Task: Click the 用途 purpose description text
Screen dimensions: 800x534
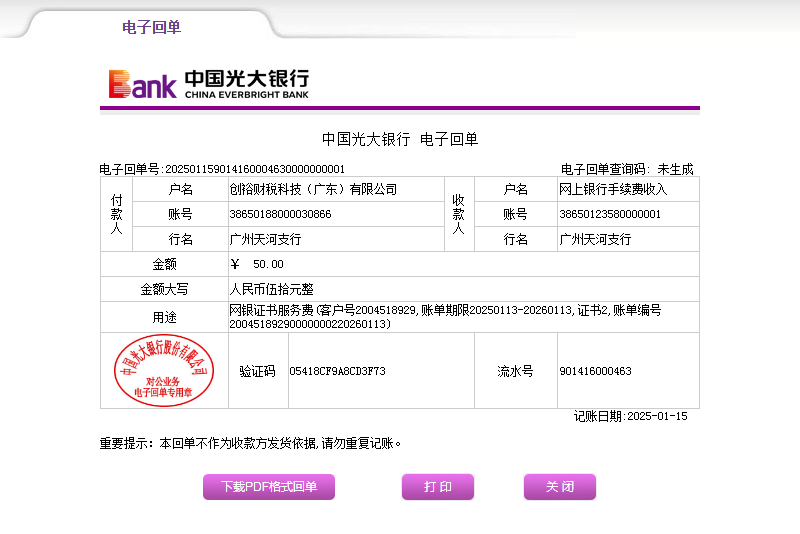Action: [x=445, y=317]
